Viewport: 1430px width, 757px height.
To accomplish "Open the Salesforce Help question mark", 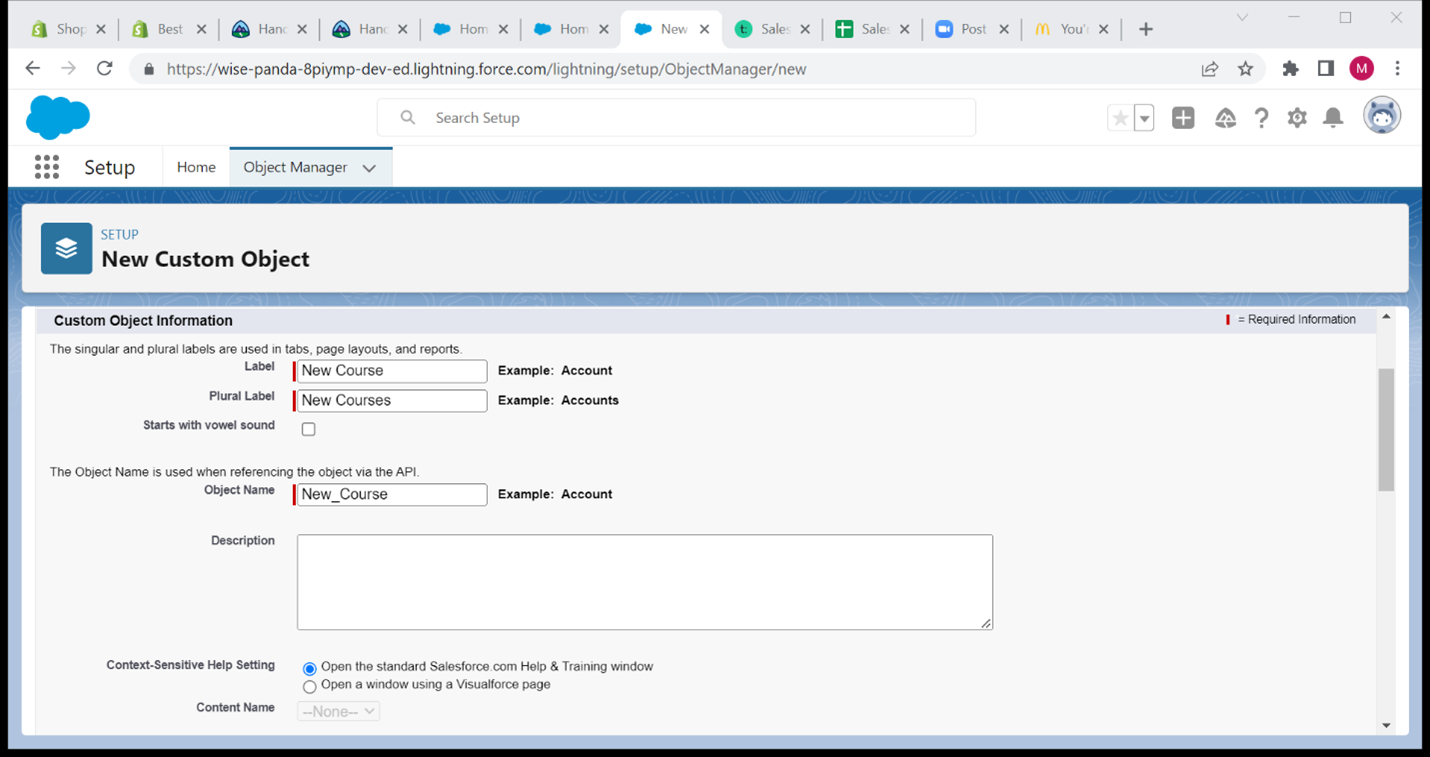I will [x=1261, y=118].
